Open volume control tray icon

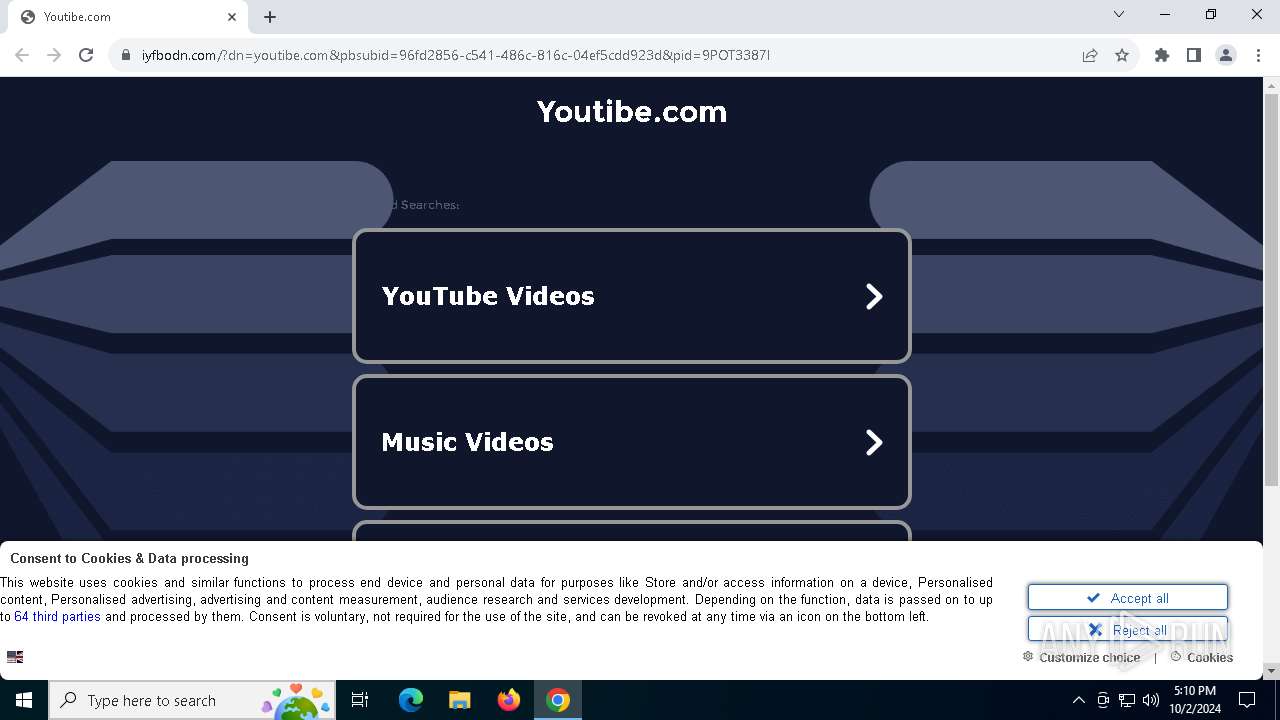pyautogui.click(x=1151, y=700)
